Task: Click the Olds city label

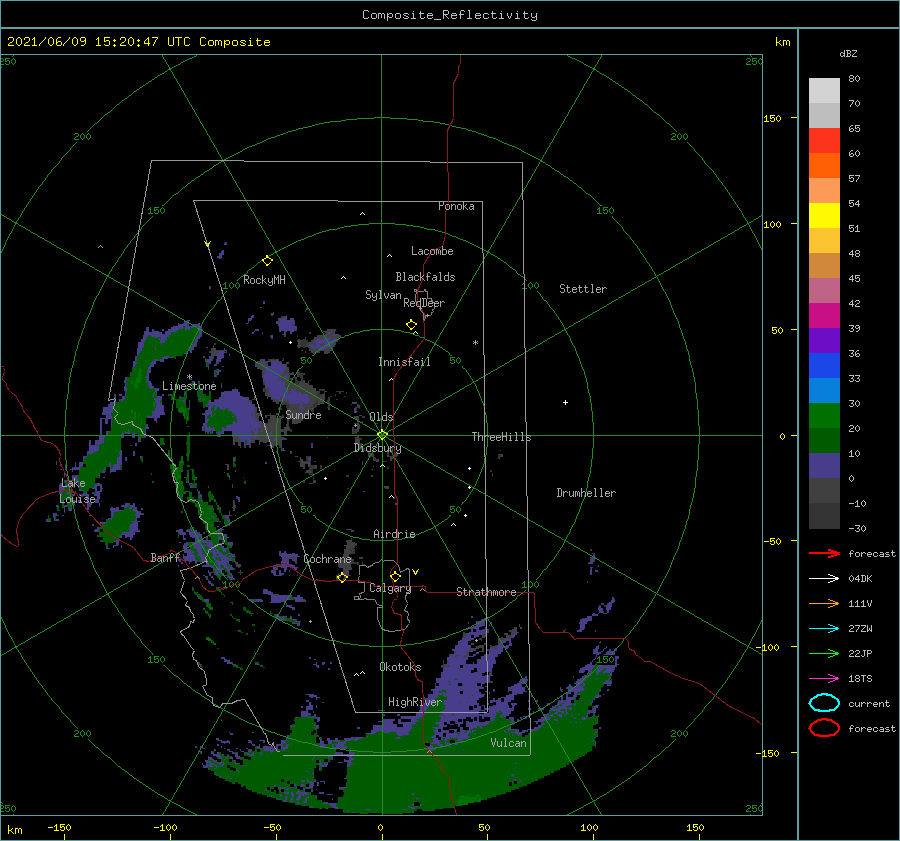Action: (x=381, y=417)
